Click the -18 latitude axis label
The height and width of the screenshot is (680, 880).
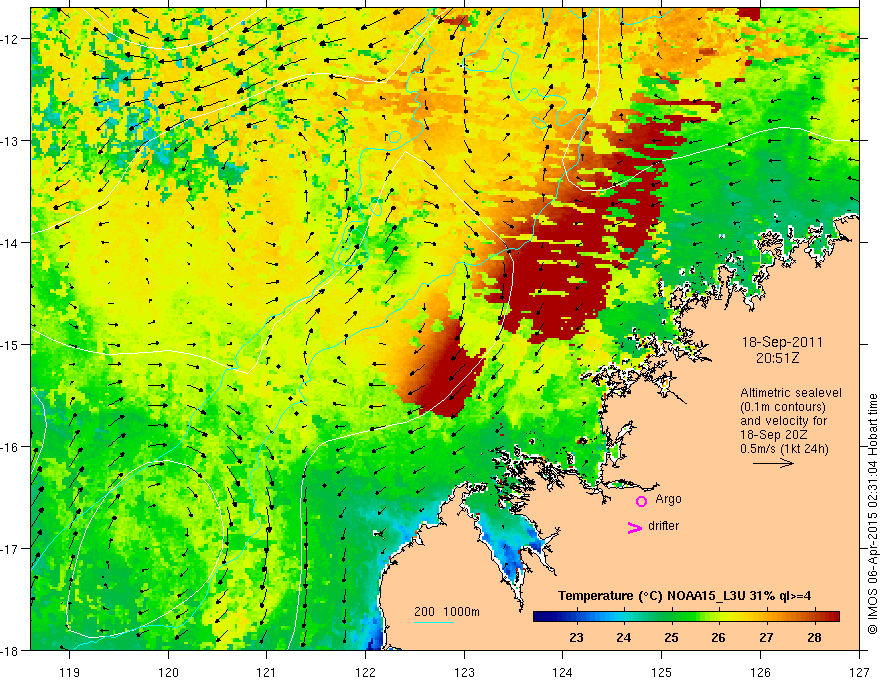pyautogui.click(x=10, y=651)
